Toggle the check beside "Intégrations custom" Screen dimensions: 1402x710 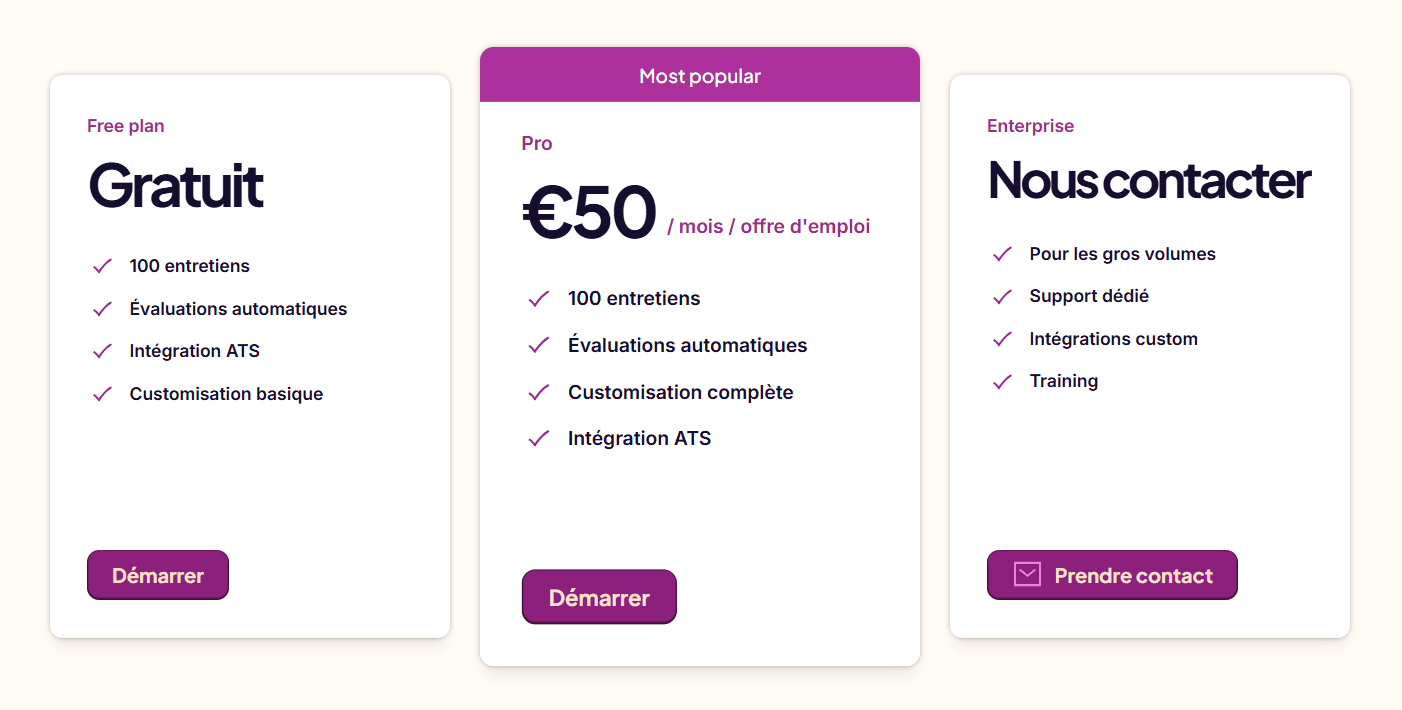(x=1002, y=338)
